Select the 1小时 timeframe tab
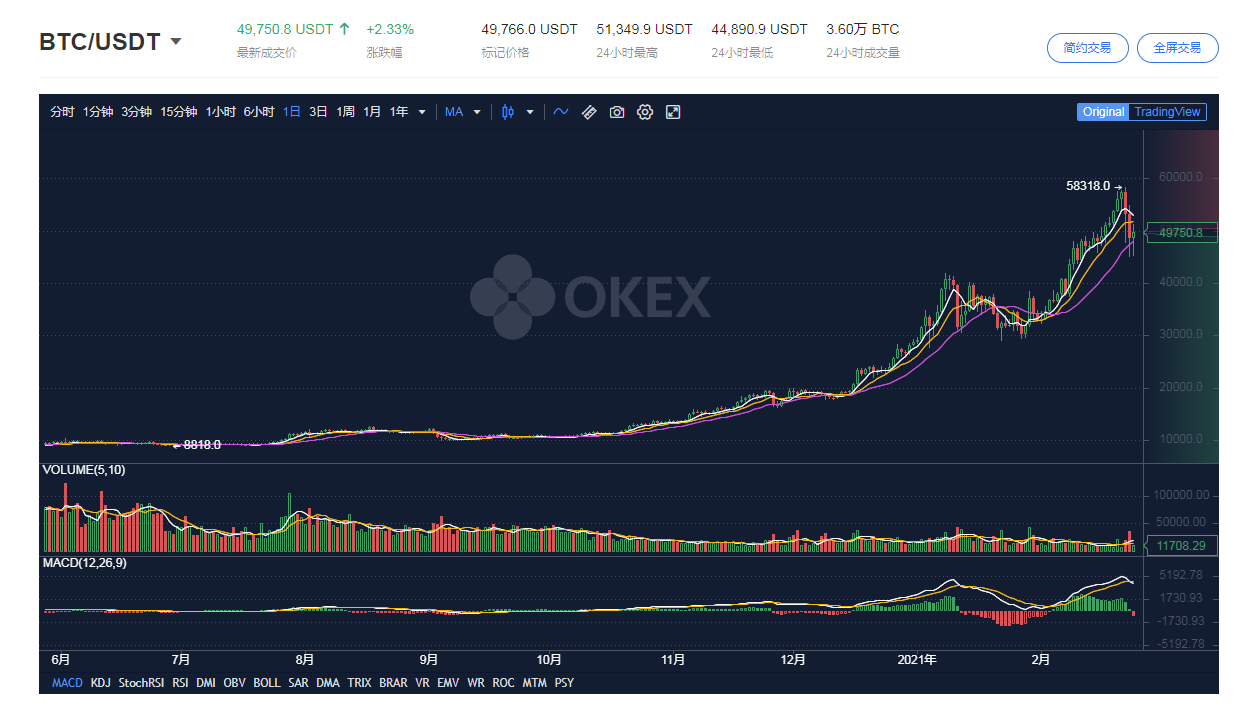The image size is (1239, 704). [x=220, y=112]
